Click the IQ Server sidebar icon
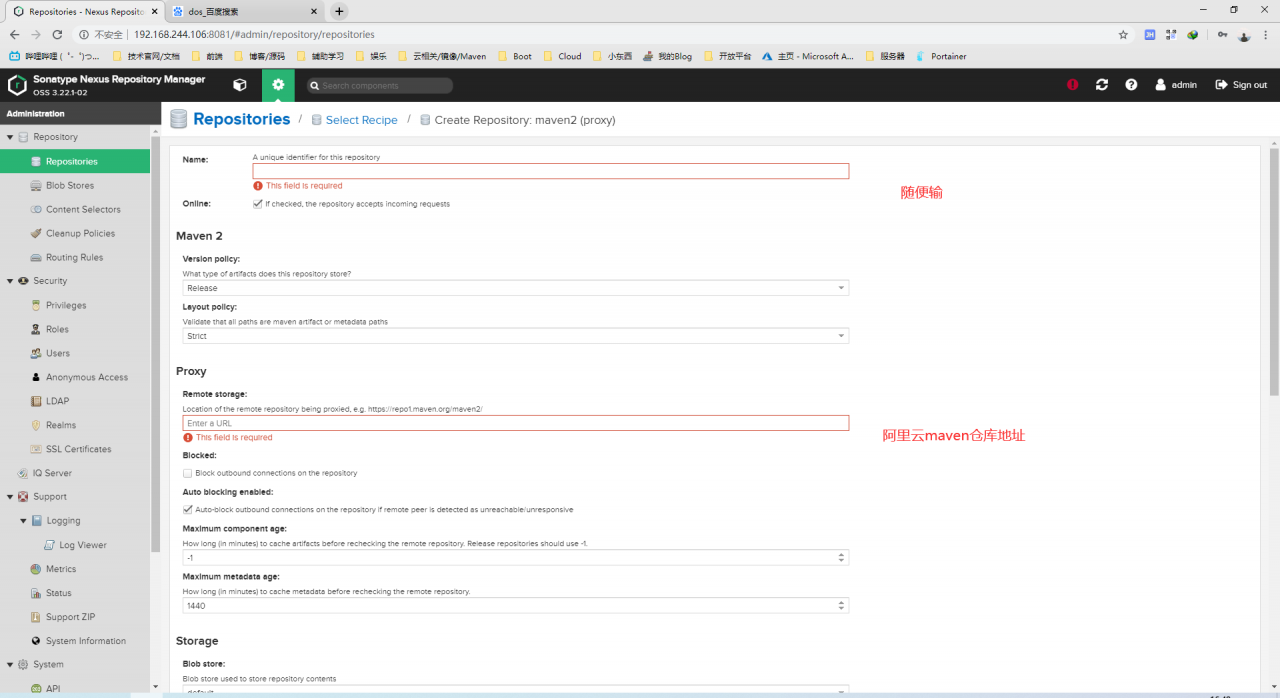The height and width of the screenshot is (698, 1280). point(23,473)
